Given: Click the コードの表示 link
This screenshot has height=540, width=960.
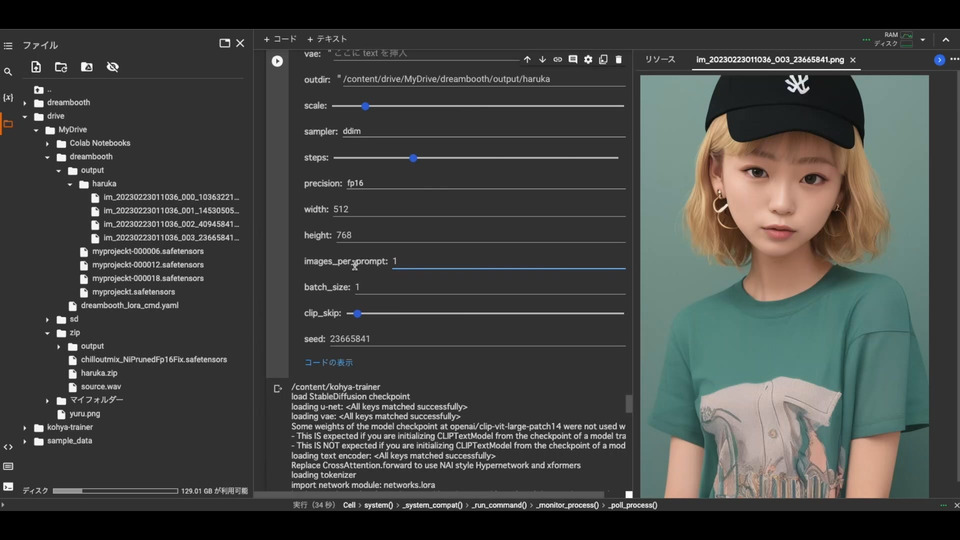Looking at the screenshot, I should coord(328,362).
